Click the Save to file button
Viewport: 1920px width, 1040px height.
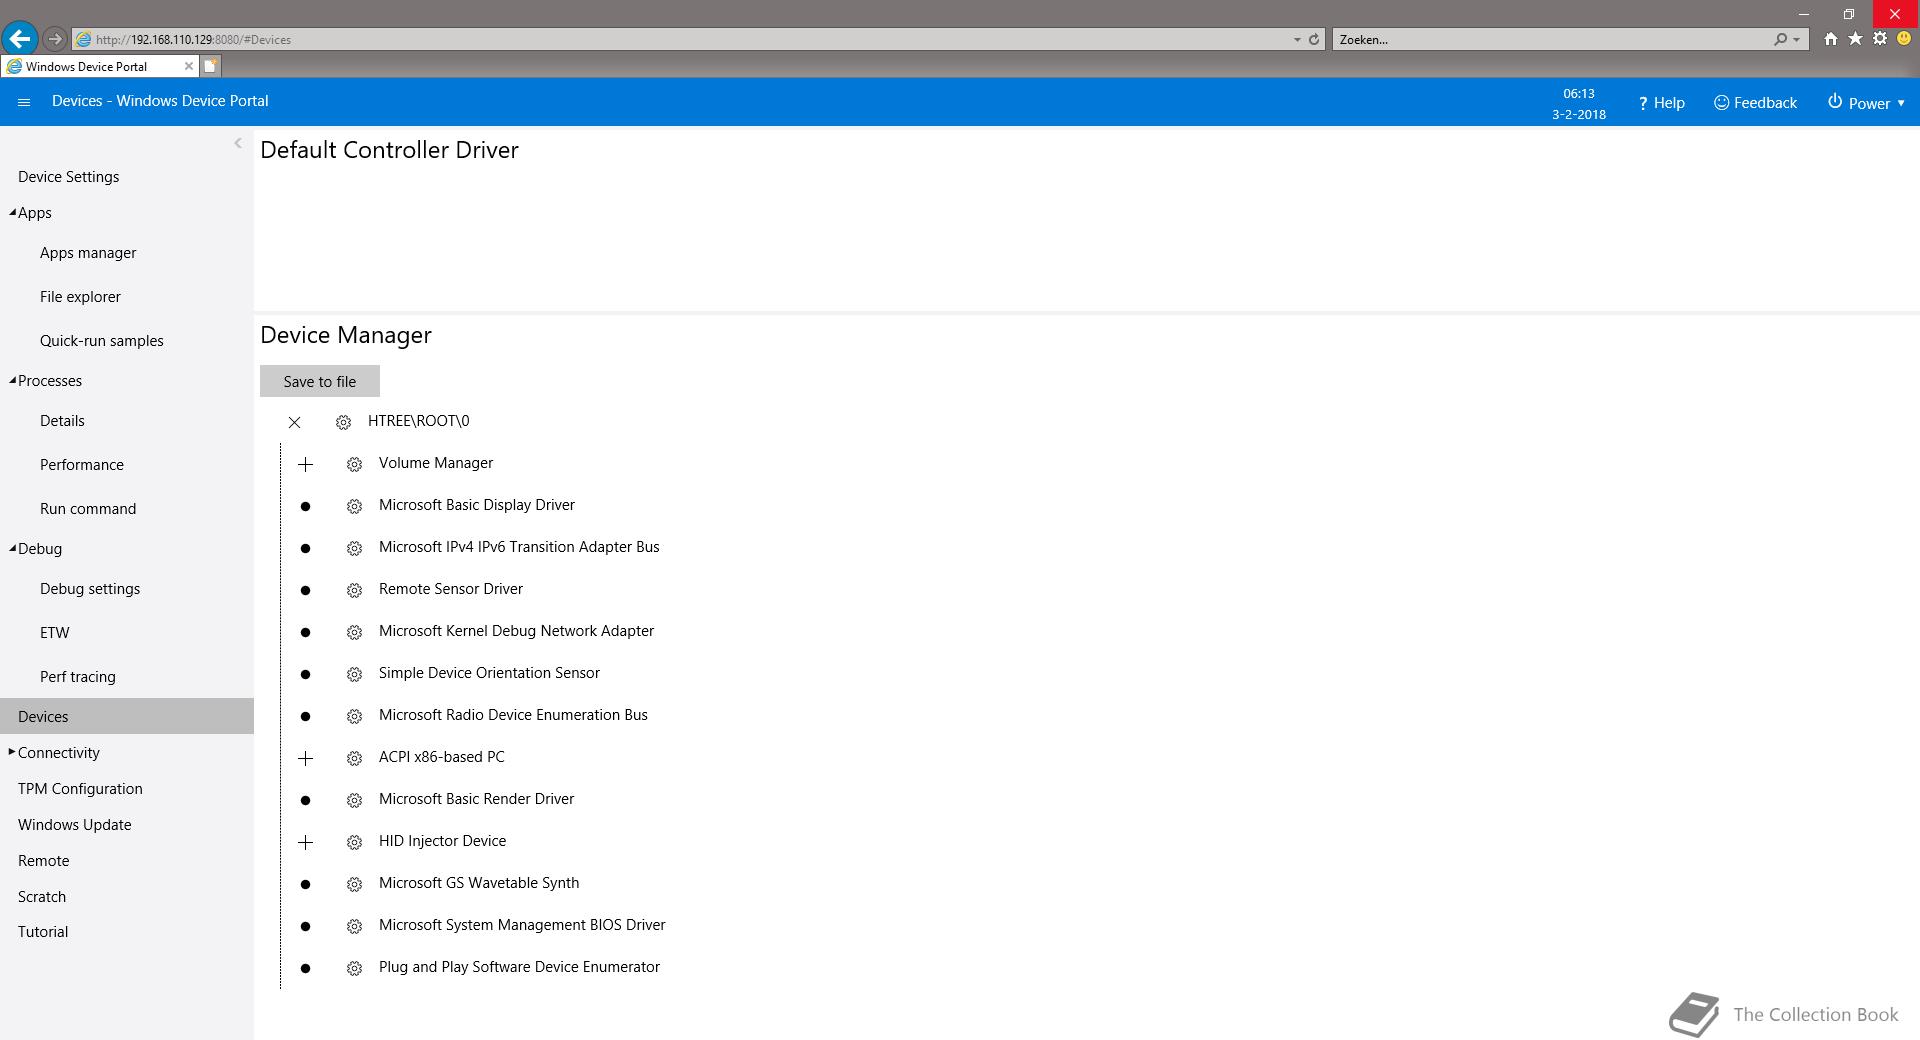(320, 381)
